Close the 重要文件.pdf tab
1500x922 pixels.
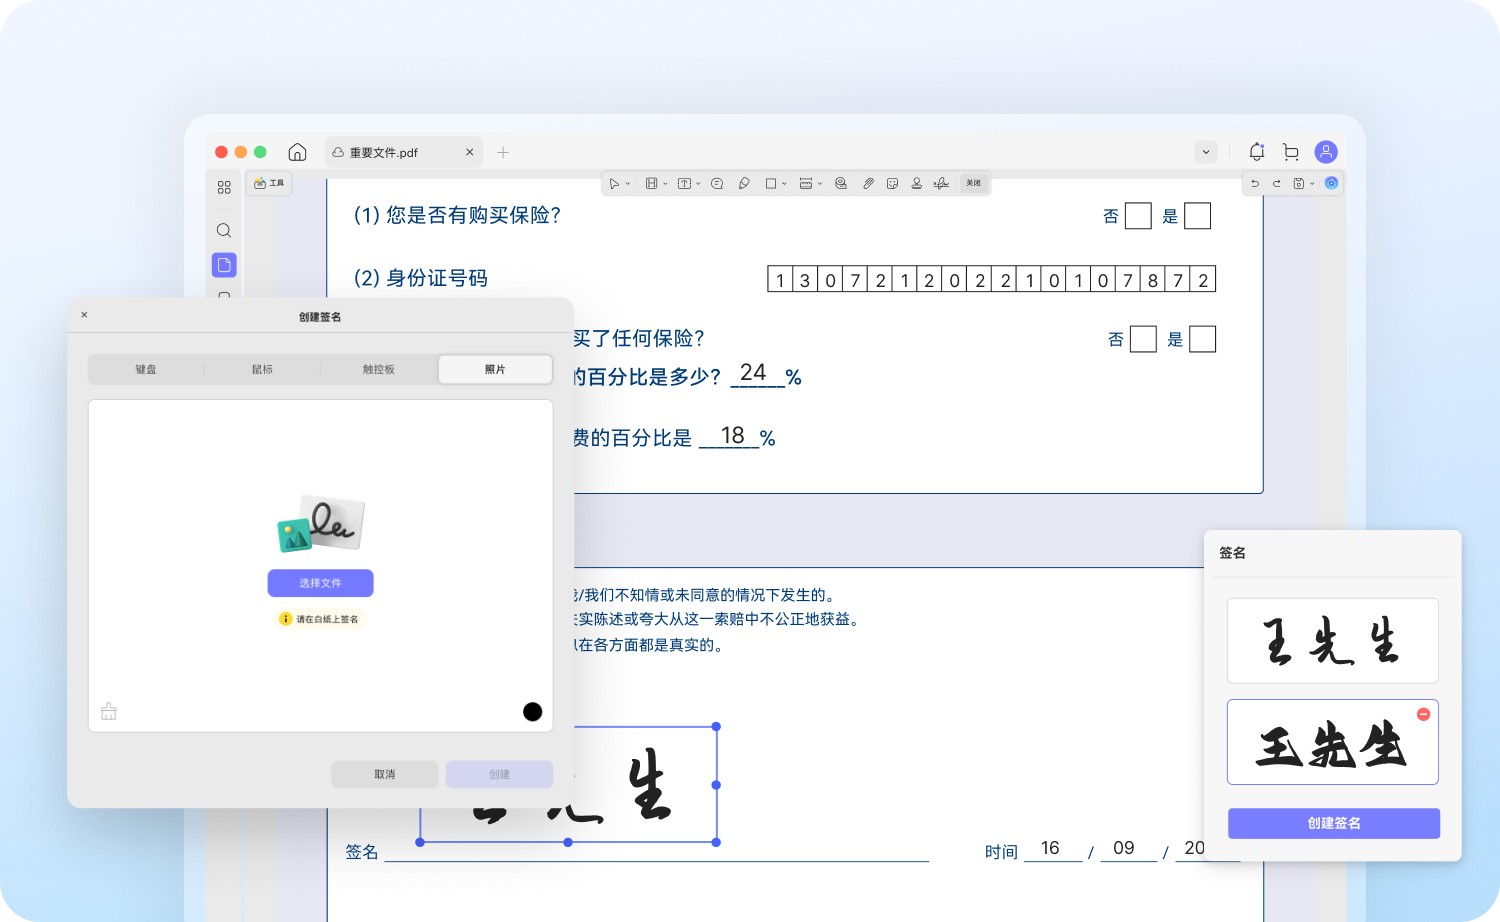pos(470,152)
